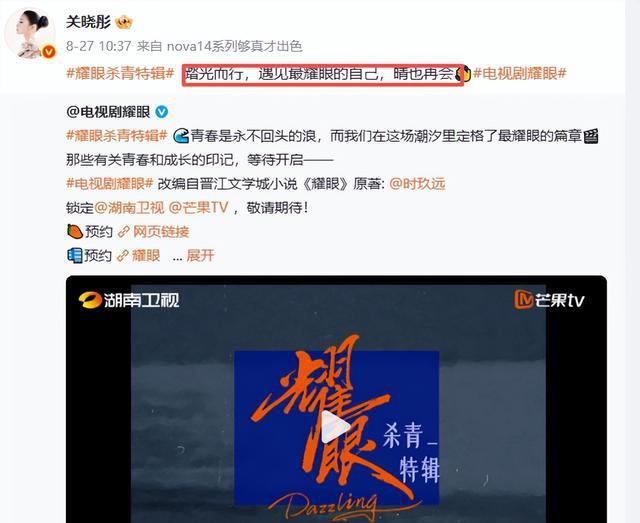Click the blue verified badge next to 电视剧耀眼
The height and width of the screenshot is (523, 640).
click(x=162, y=111)
